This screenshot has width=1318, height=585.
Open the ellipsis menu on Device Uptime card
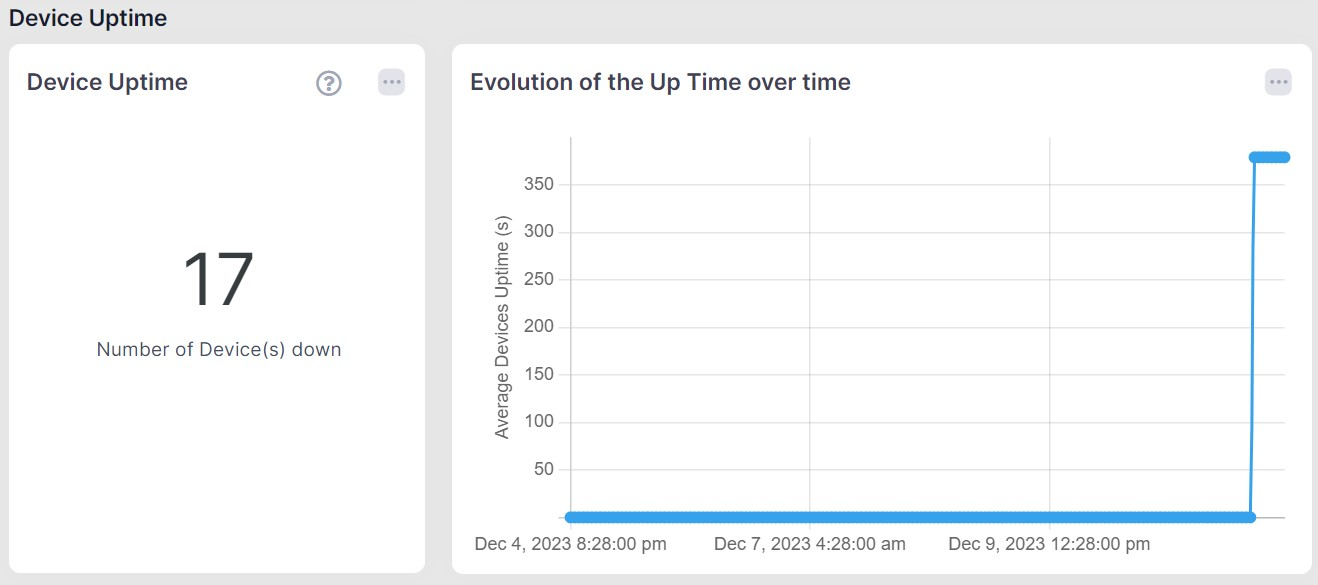391,82
